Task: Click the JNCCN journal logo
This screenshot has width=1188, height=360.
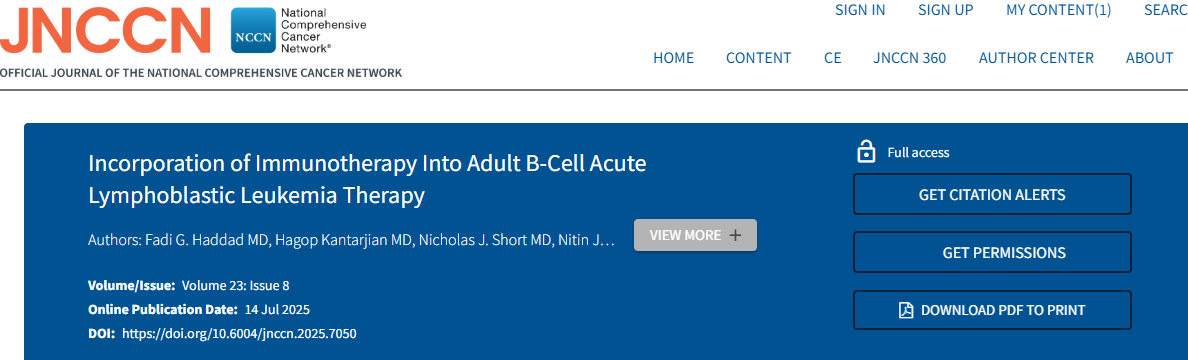Action: click(x=105, y=31)
